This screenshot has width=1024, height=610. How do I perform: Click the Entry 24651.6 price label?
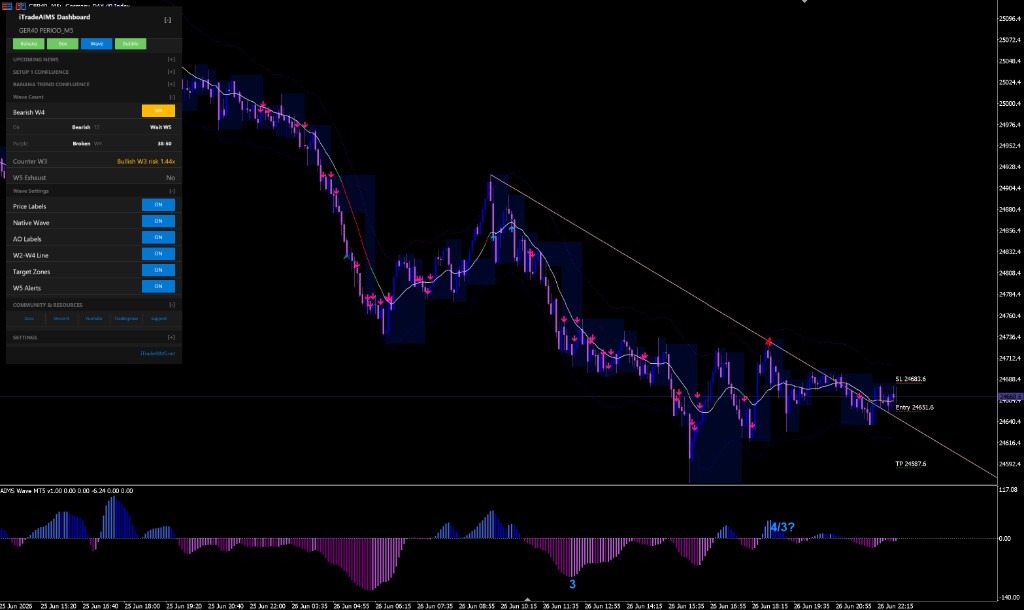pos(914,408)
